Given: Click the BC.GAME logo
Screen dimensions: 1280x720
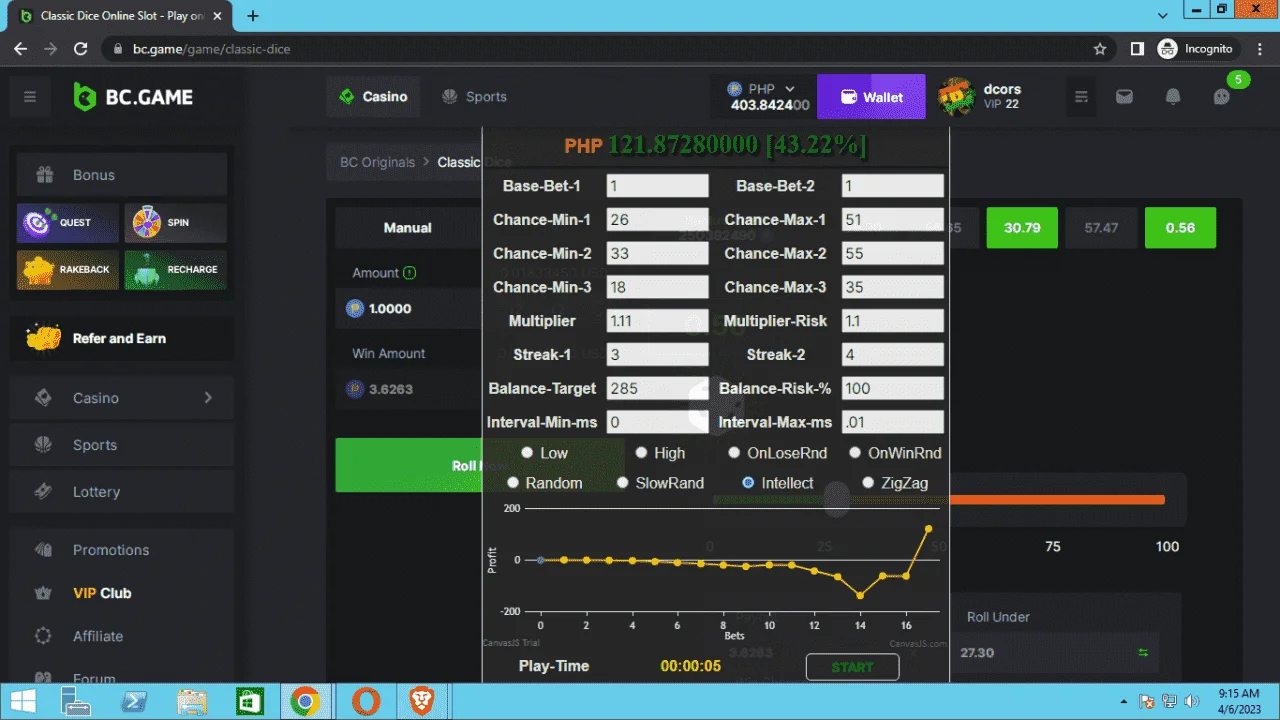Looking at the screenshot, I should click(133, 97).
